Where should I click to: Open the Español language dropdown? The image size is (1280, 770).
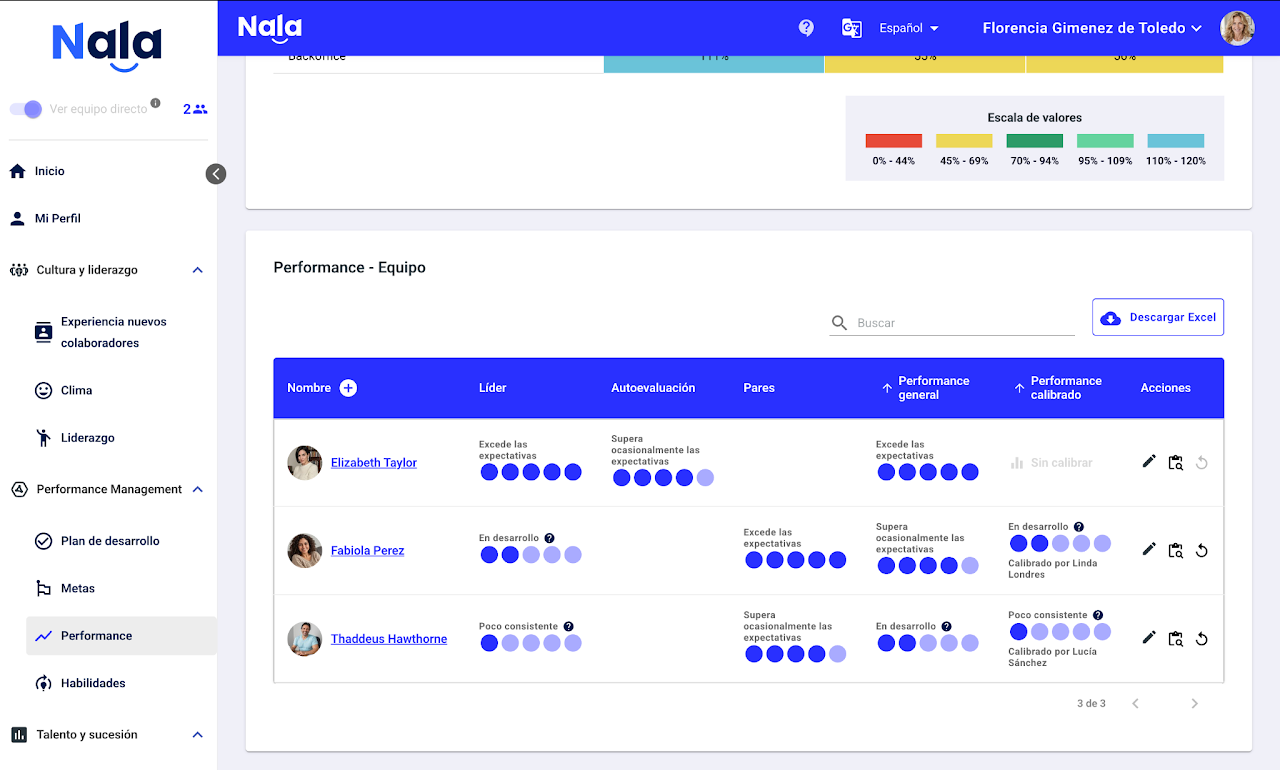coord(908,28)
